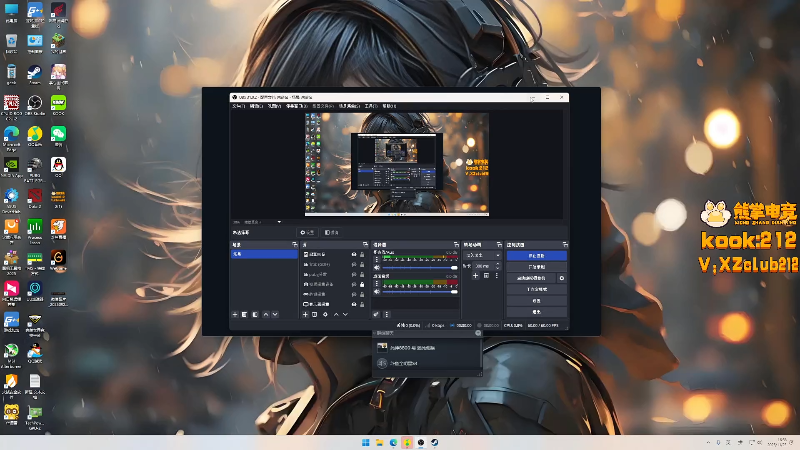800x450 pixels.
Task: Move the selected scene up
Action: (266, 315)
